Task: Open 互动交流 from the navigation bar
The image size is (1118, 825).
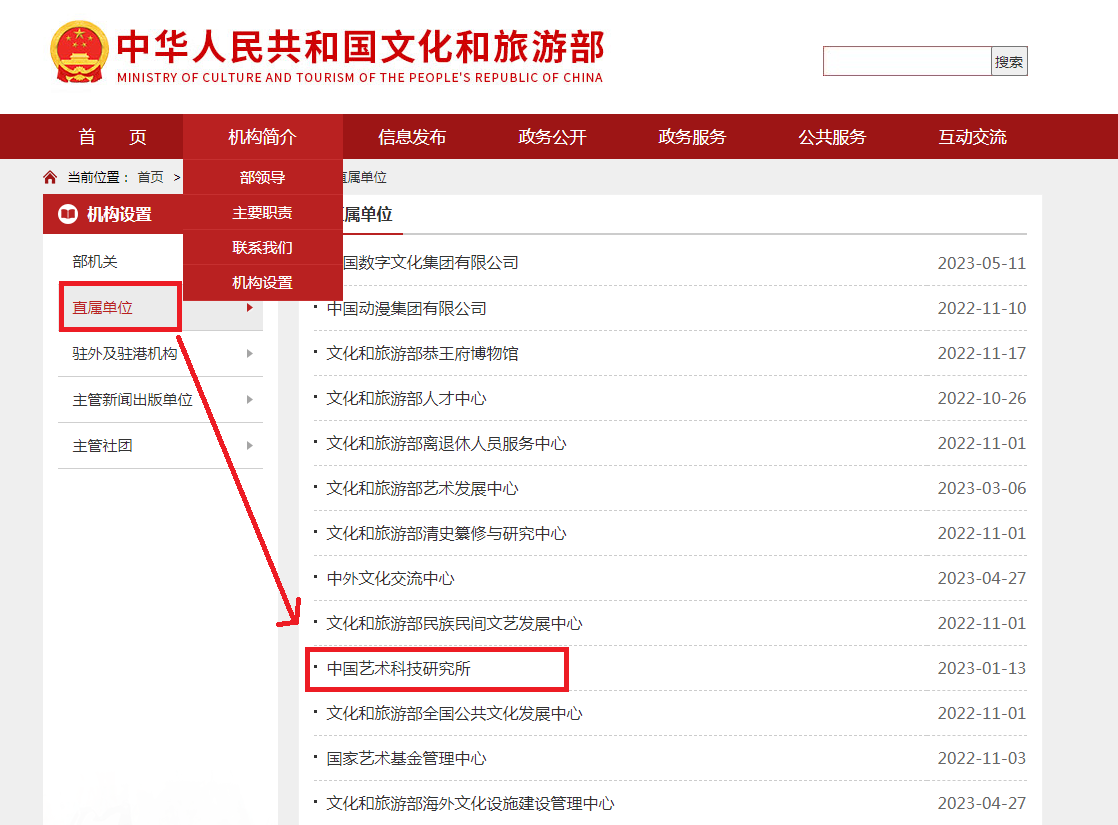Action: [x=973, y=137]
